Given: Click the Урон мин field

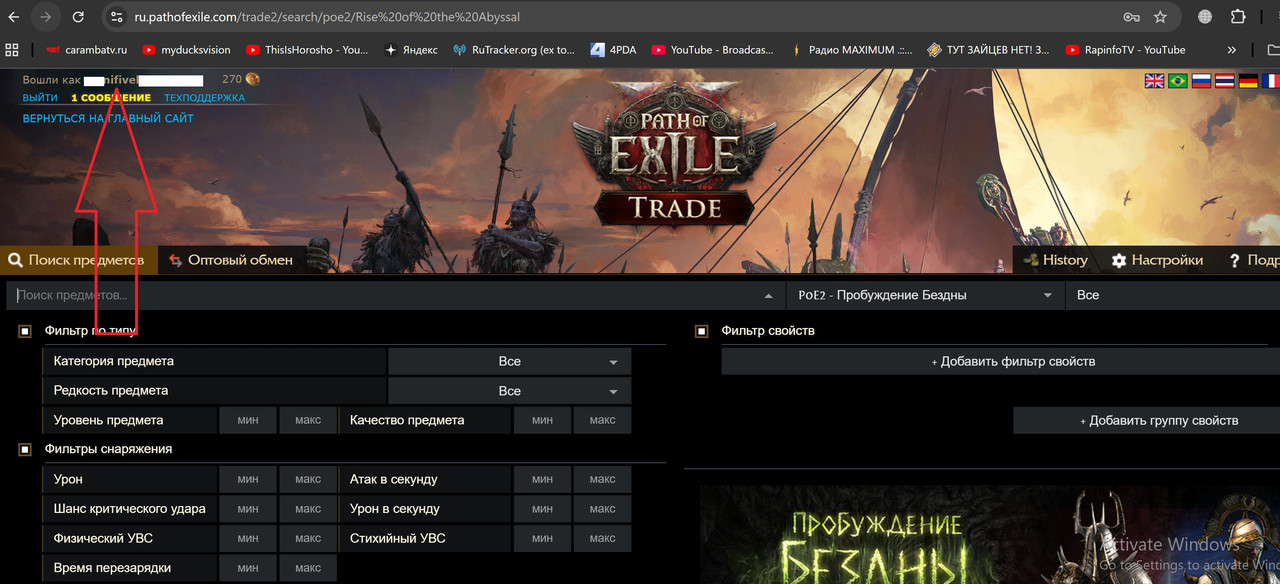Looking at the screenshot, I should tap(248, 479).
